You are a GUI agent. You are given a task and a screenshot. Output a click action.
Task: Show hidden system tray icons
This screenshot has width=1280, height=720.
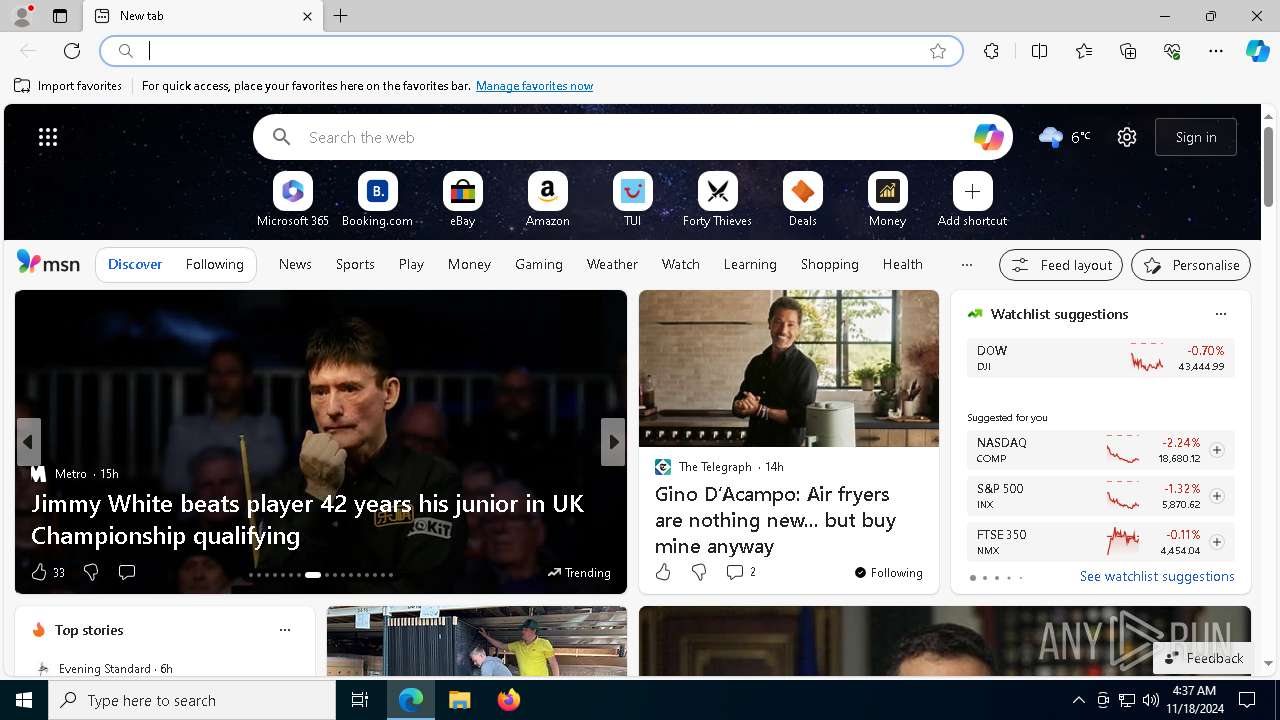pos(1078,700)
